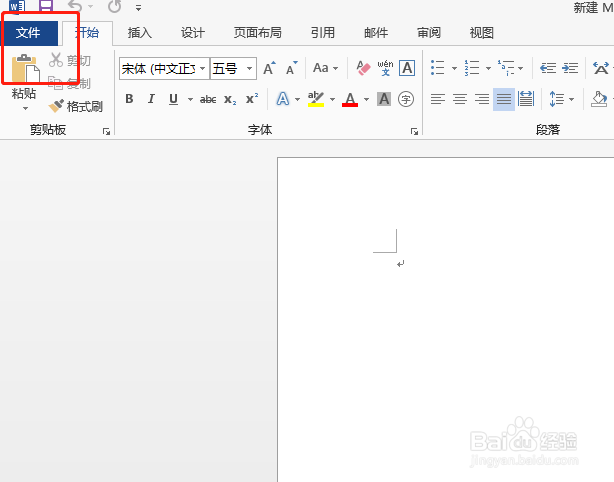Screen dimensions: 614x482
Task: Toggle italic formatting
Action: coord(151,99)
